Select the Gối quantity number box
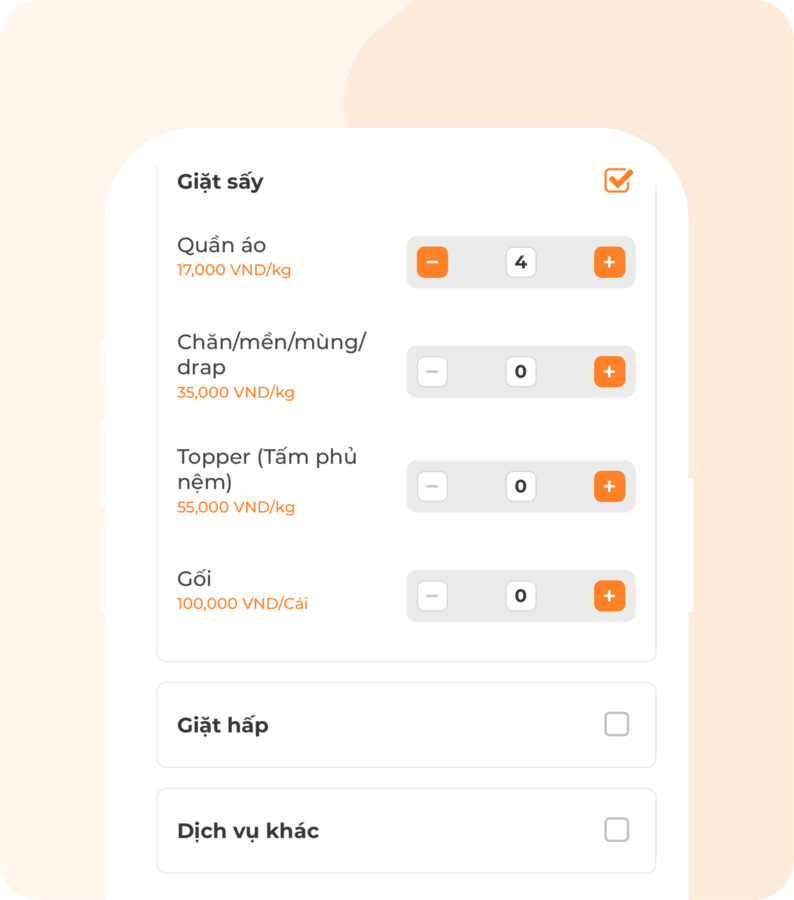Image resolution: width=794 pixels, height=900 pixels. [x=520, y=597]
